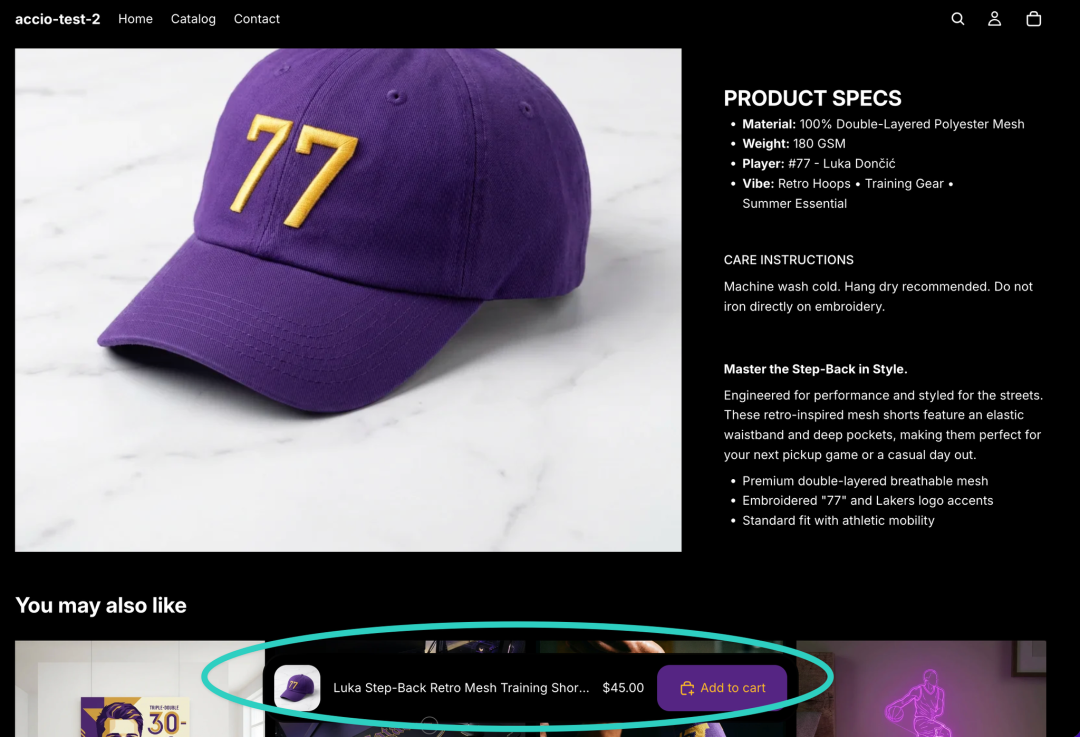This screenshot has height=737, width=1080.
Task: Add the Luka shorts to cart
Action: click(722, 688)
